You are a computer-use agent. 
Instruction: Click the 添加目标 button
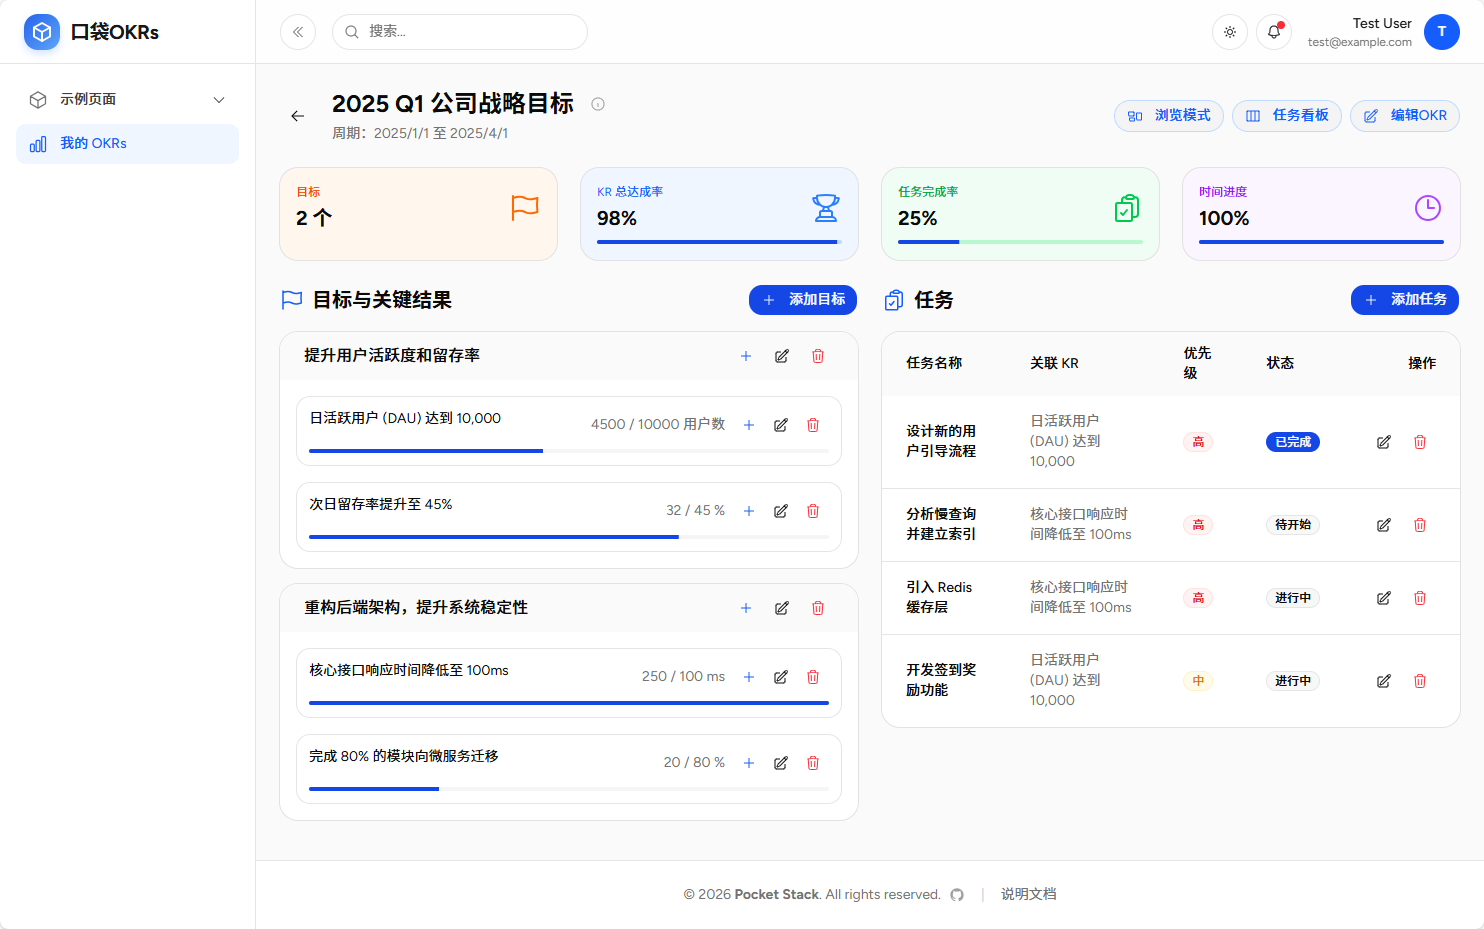tap(802, 299)
